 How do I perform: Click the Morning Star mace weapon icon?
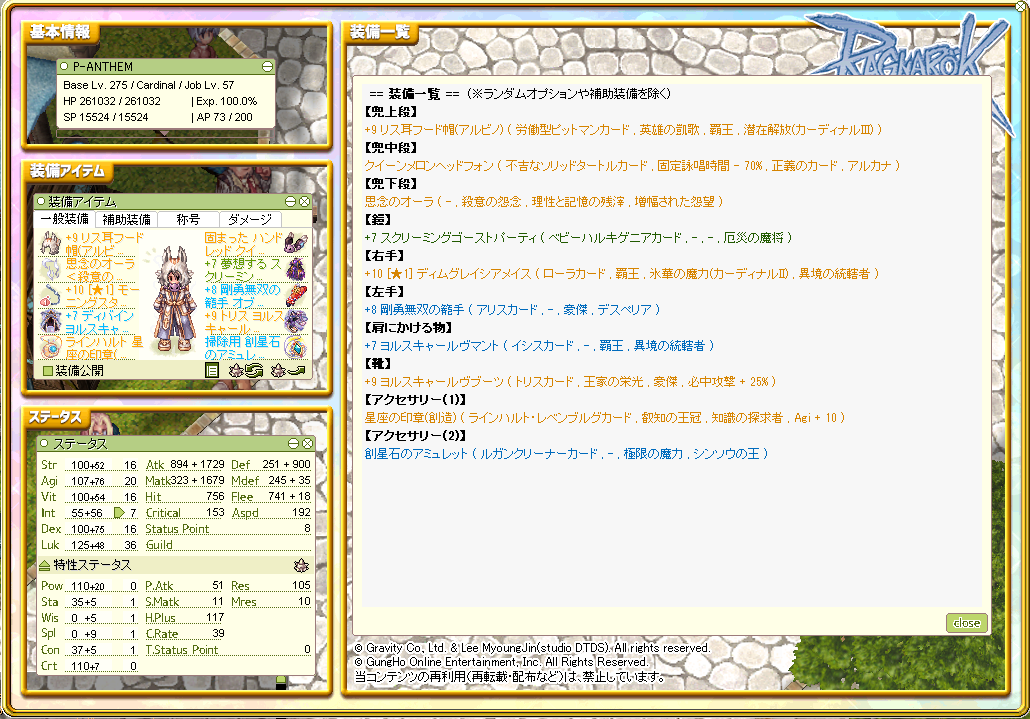[x=50, y=294]
